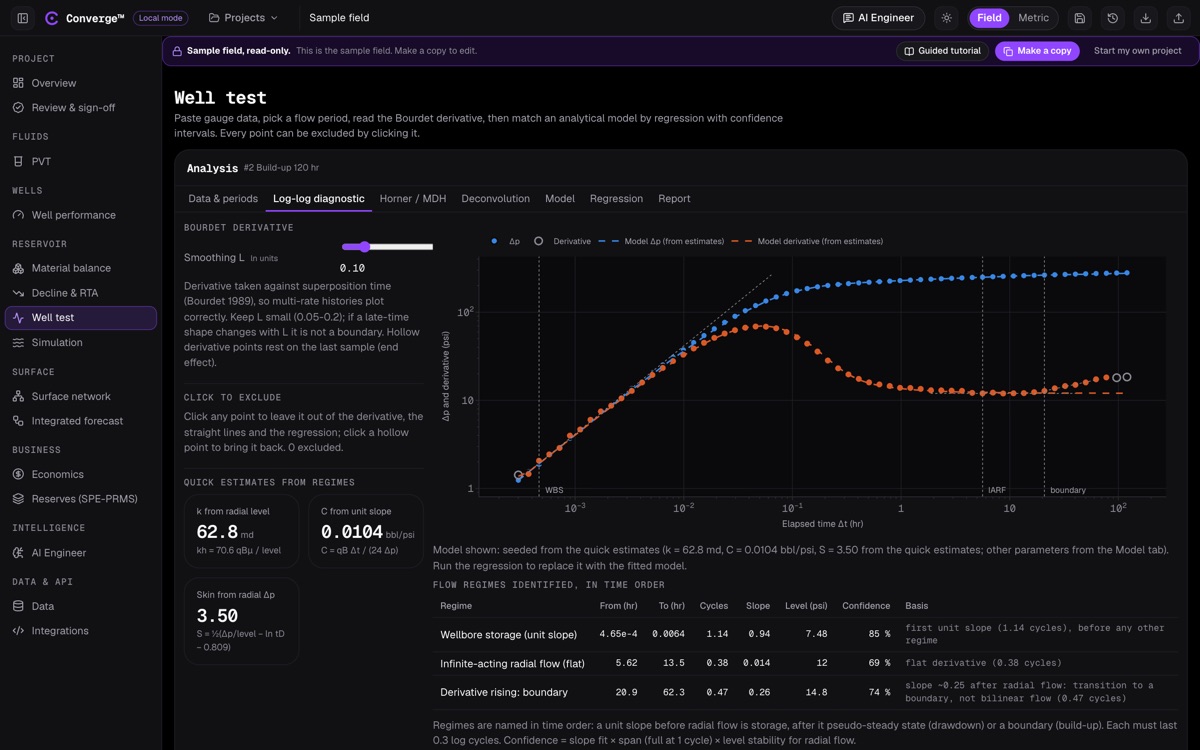Open the history clock icon in the top bar
Screen dimensions: 1200x750
click(1113, 18)
